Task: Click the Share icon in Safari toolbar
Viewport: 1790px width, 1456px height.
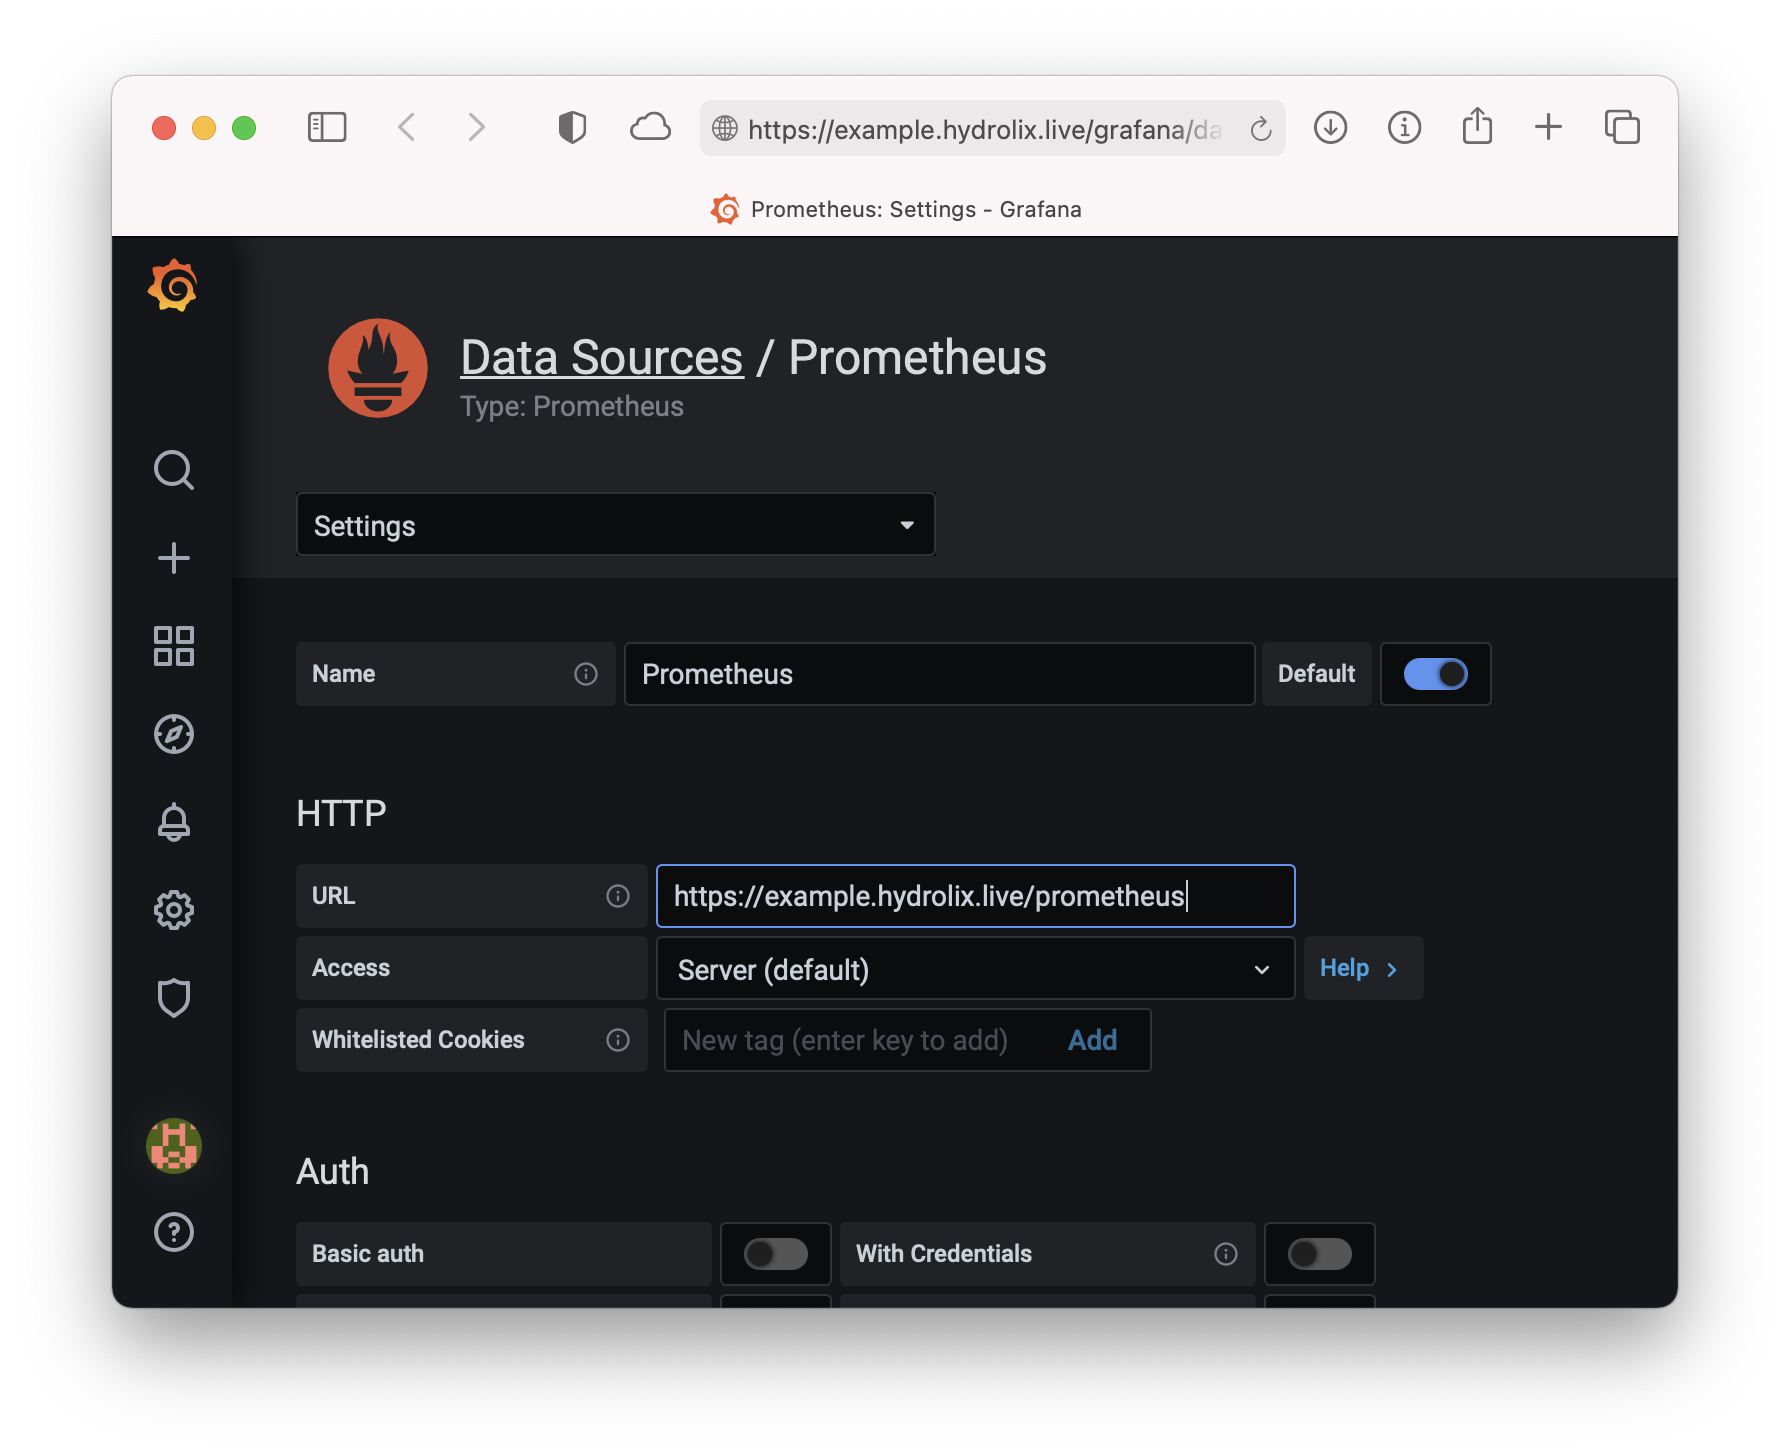Action: (1477, 126)
